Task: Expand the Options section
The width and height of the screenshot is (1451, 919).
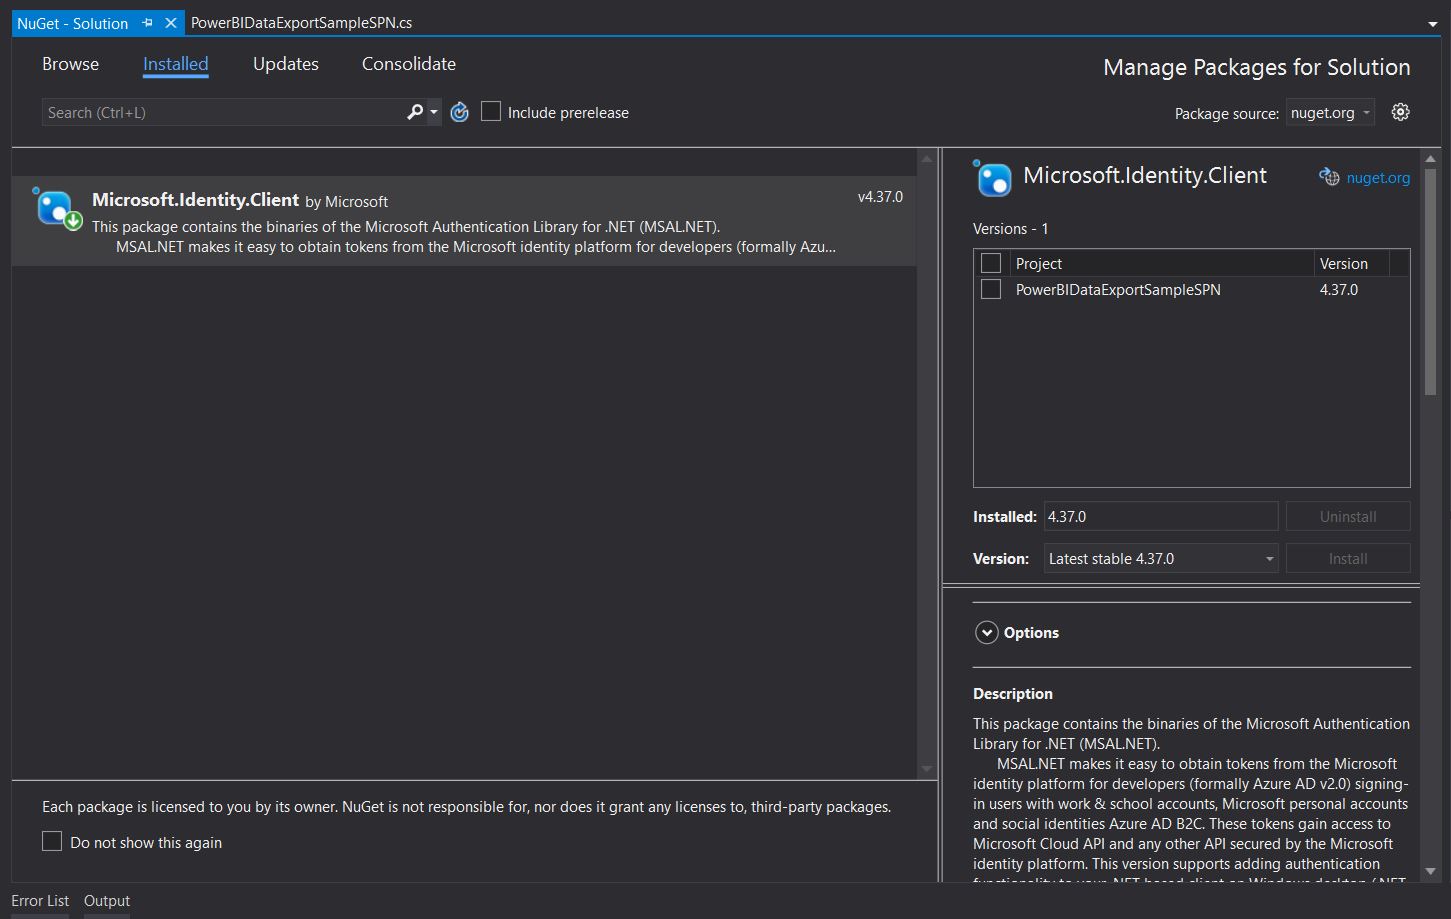Action: coord(987,632)
